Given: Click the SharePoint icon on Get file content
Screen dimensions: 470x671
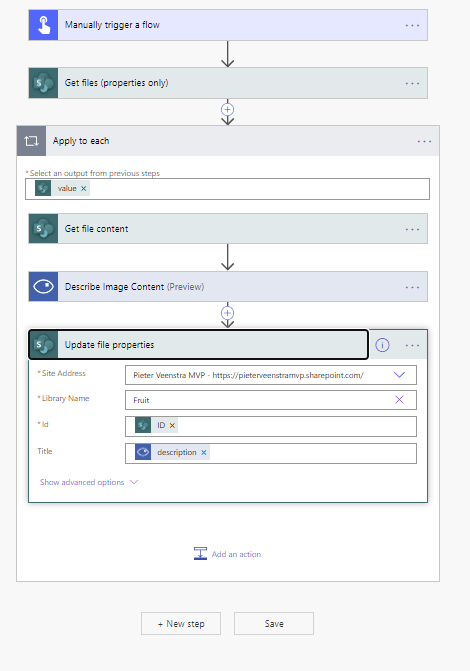Looking at the screenshot, I should 43,229.
